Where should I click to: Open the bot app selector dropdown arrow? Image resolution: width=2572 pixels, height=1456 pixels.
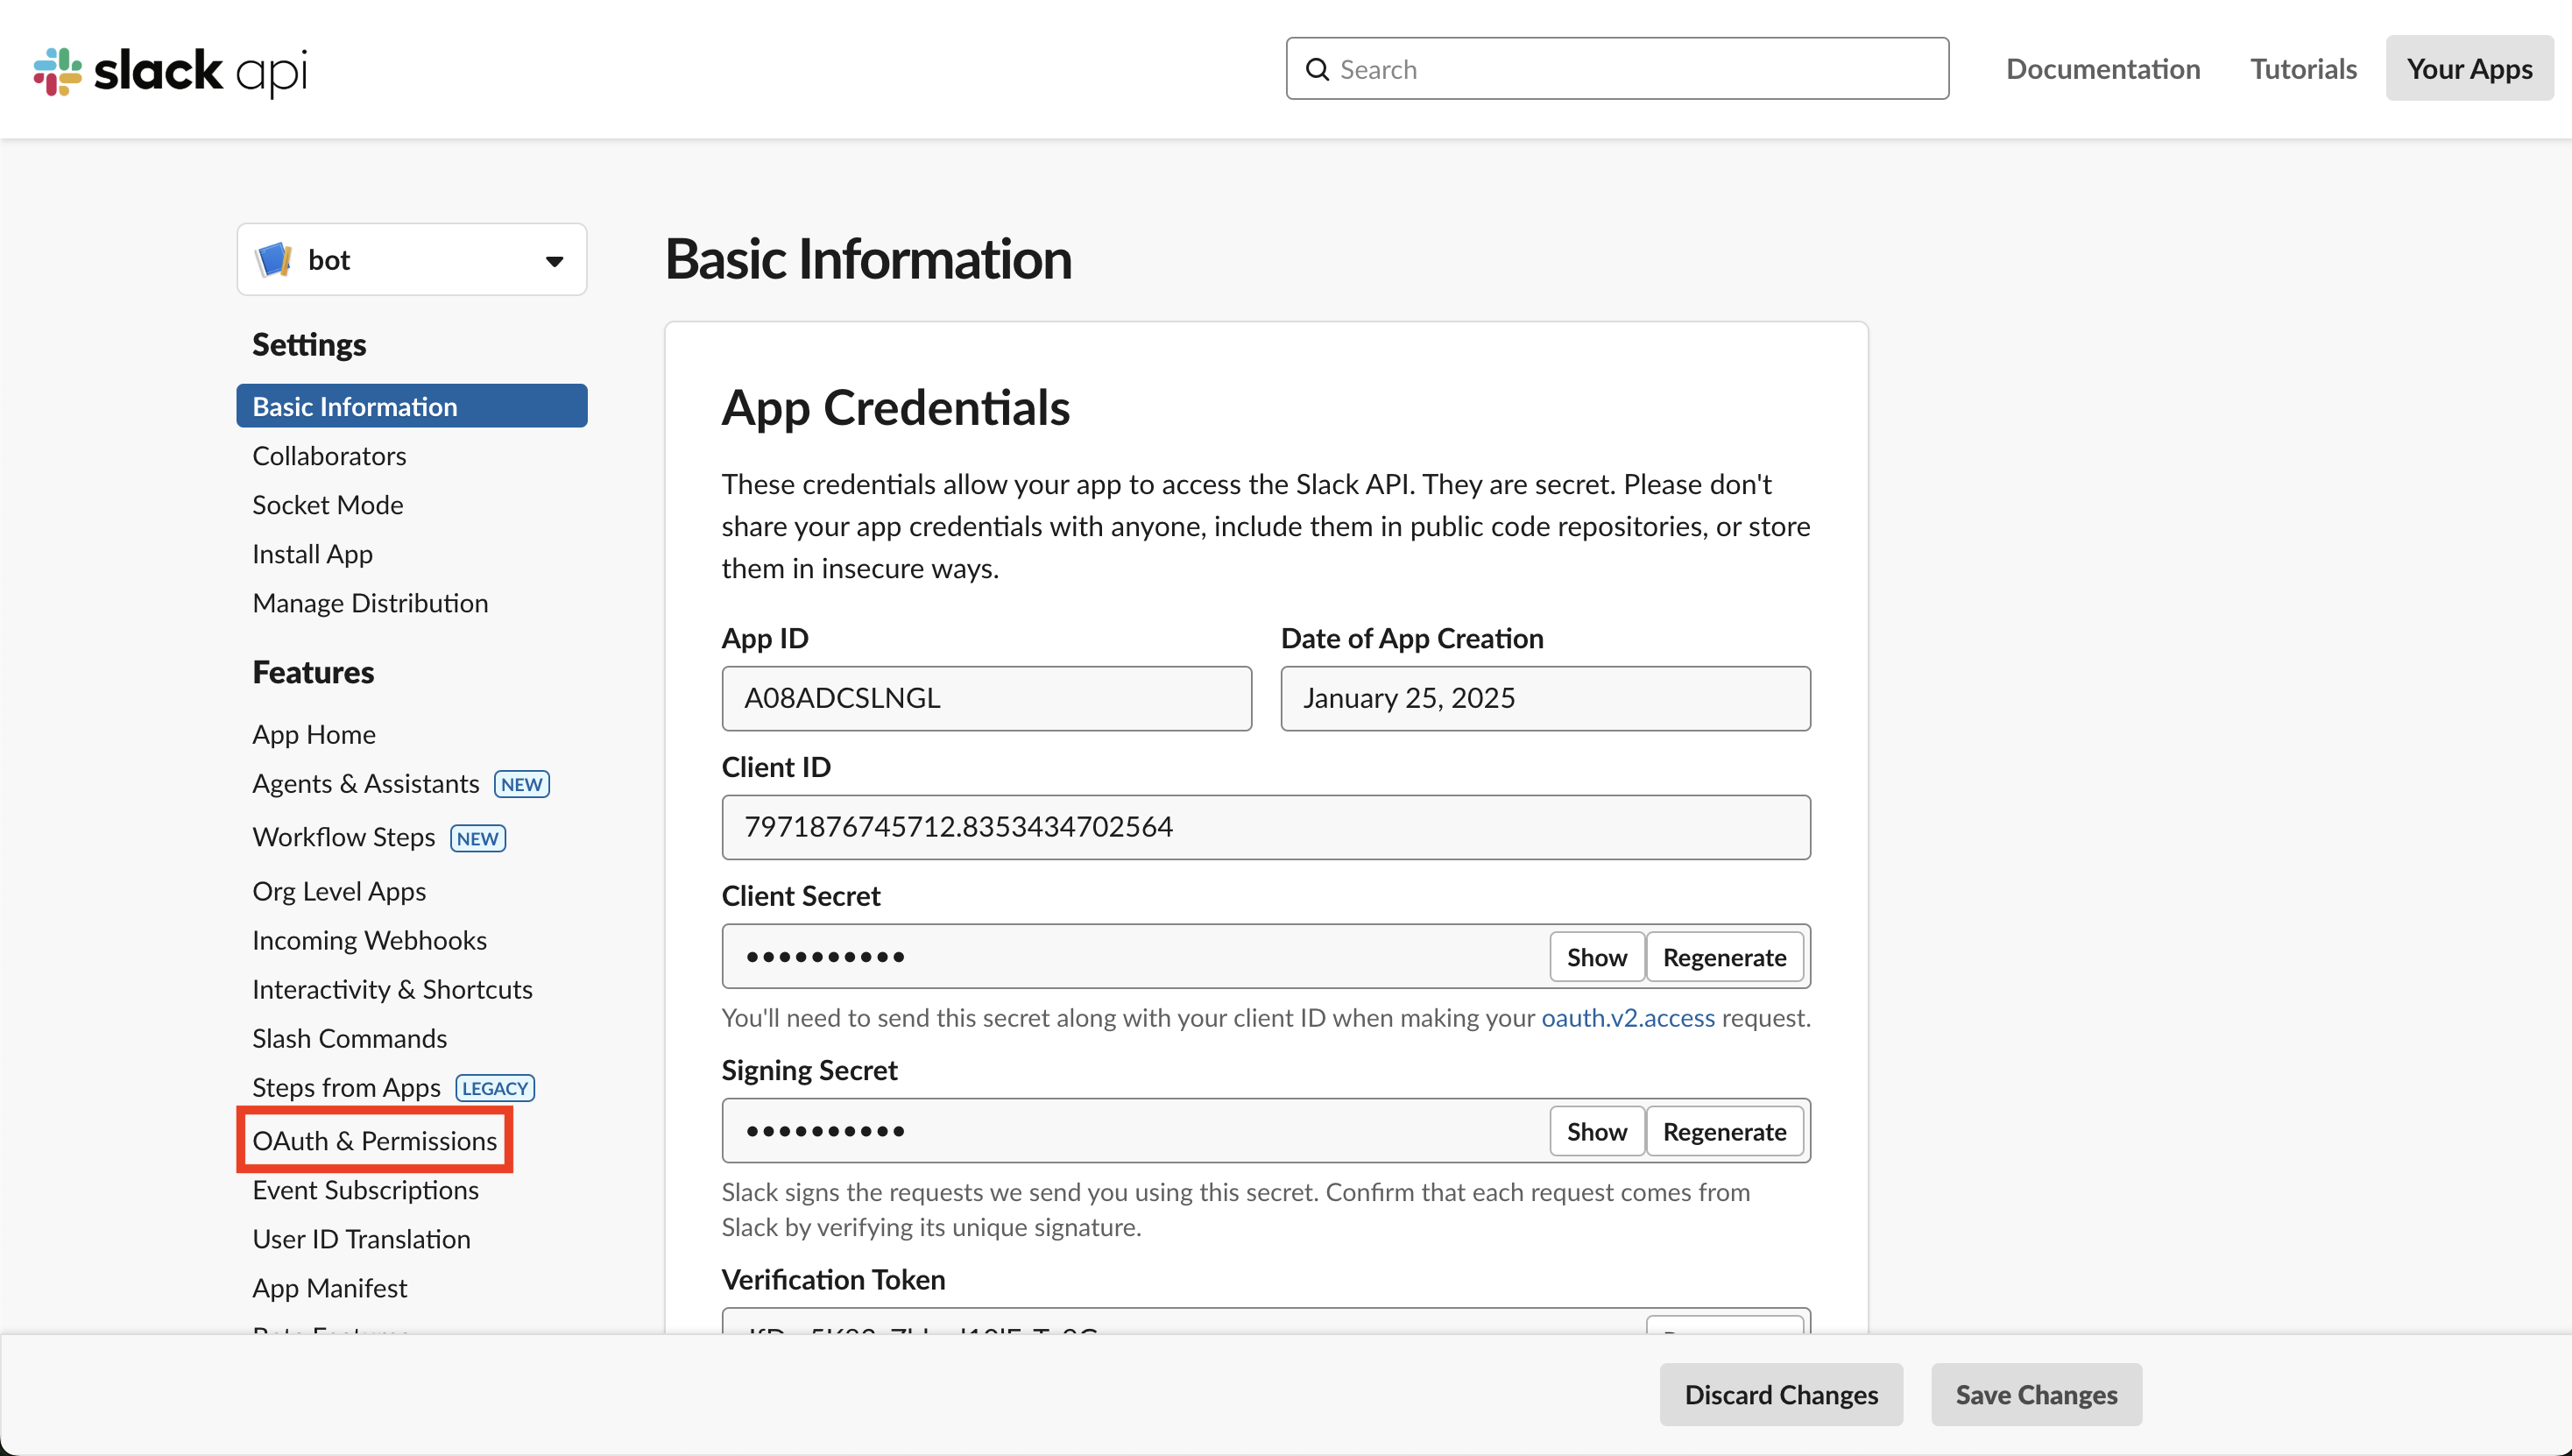click(x=554, y=261)
